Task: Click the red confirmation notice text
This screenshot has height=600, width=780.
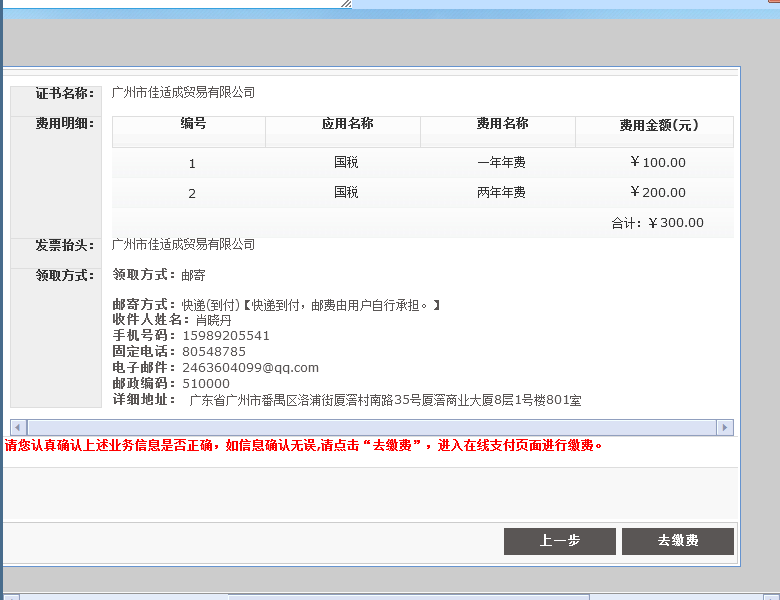Action: pos(303,445)
